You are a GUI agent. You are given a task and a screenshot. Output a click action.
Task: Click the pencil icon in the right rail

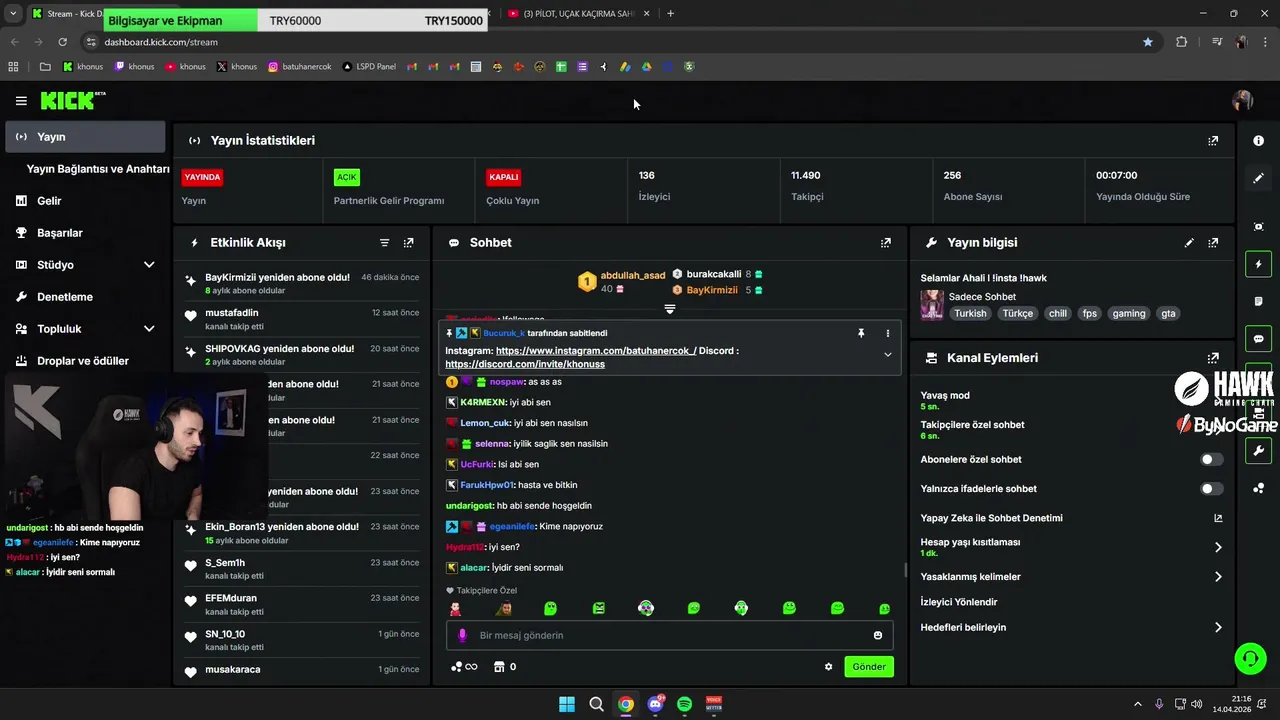coord(1258,178)
